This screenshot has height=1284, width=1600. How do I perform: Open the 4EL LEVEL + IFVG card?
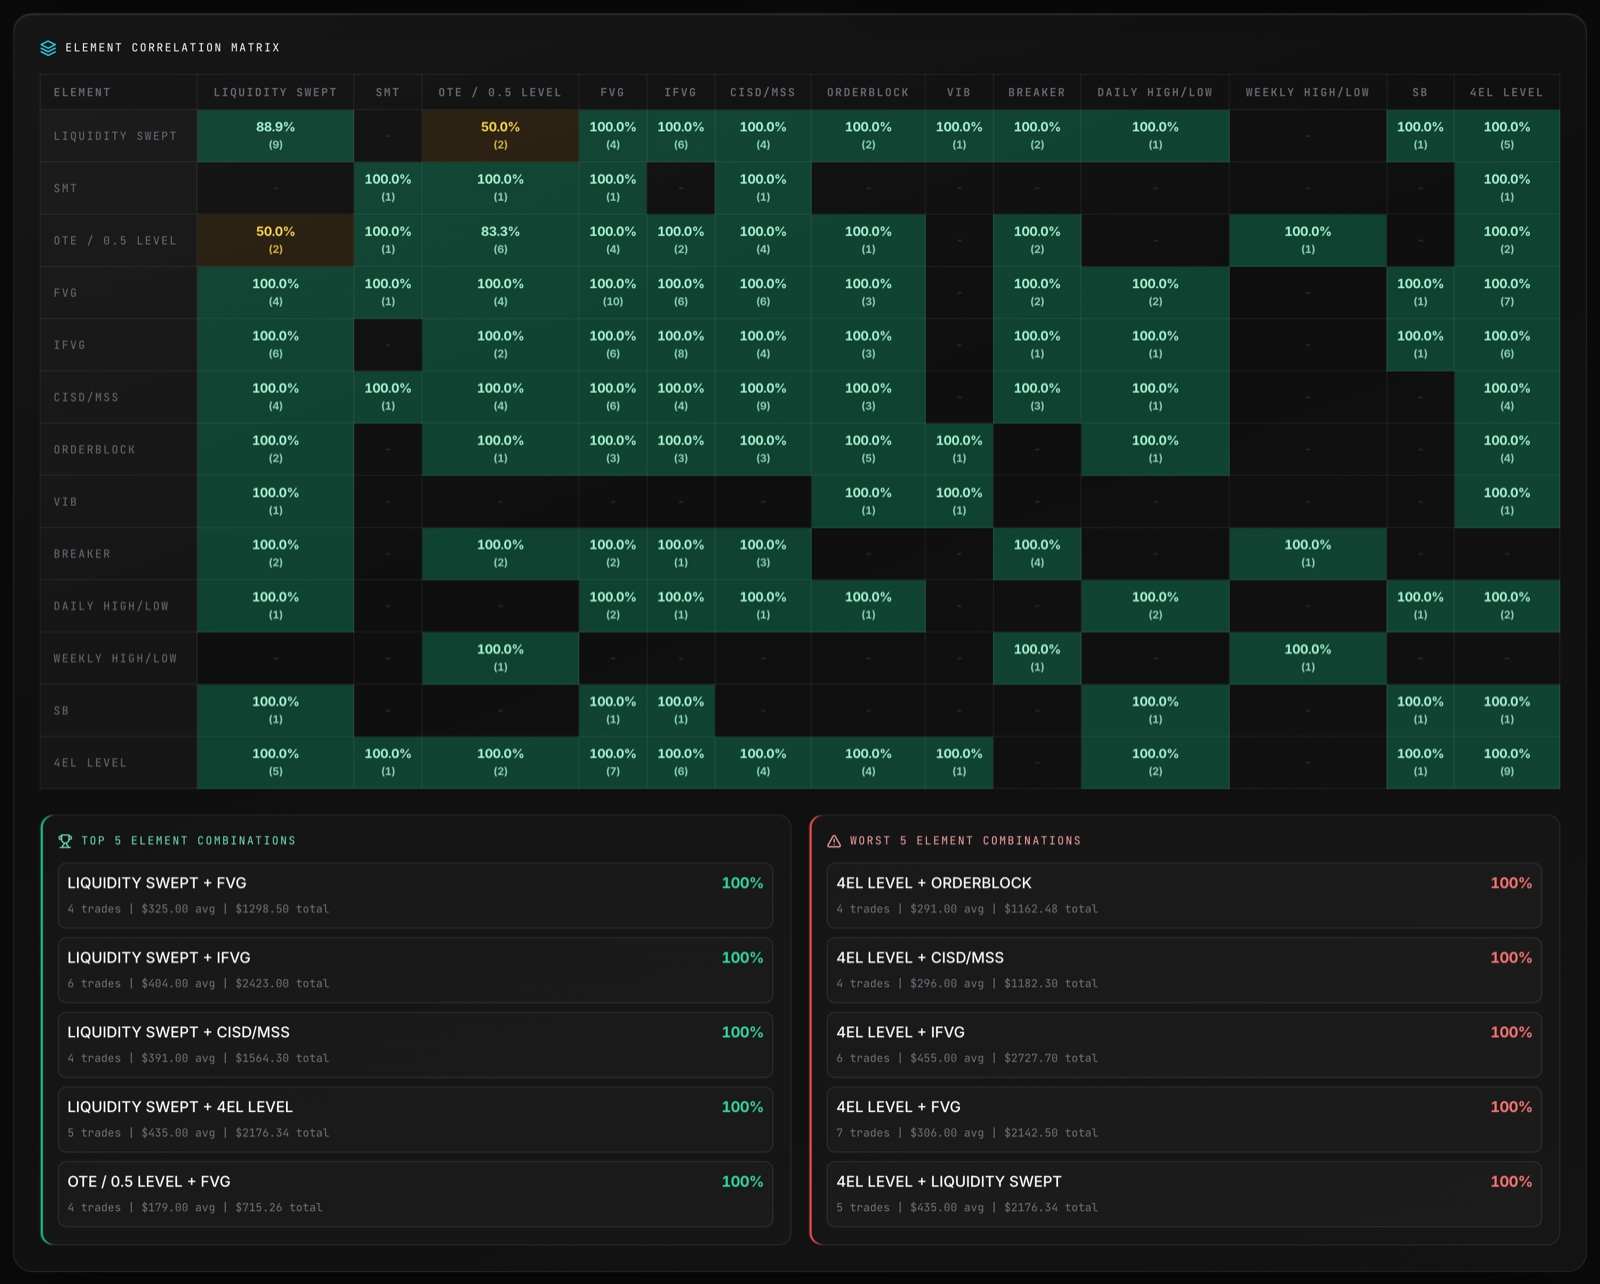1184,1045
